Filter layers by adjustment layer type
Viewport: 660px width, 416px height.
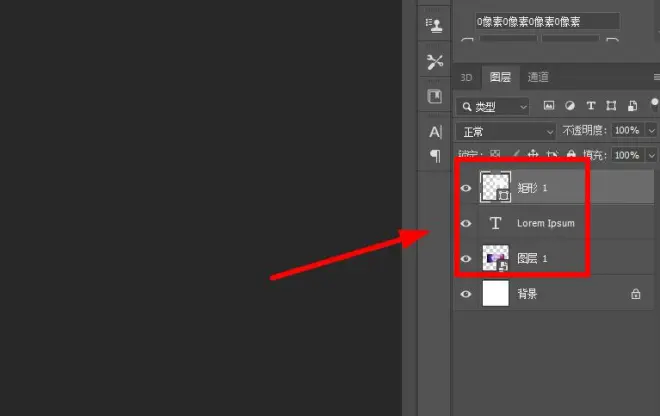click(570, 106)
